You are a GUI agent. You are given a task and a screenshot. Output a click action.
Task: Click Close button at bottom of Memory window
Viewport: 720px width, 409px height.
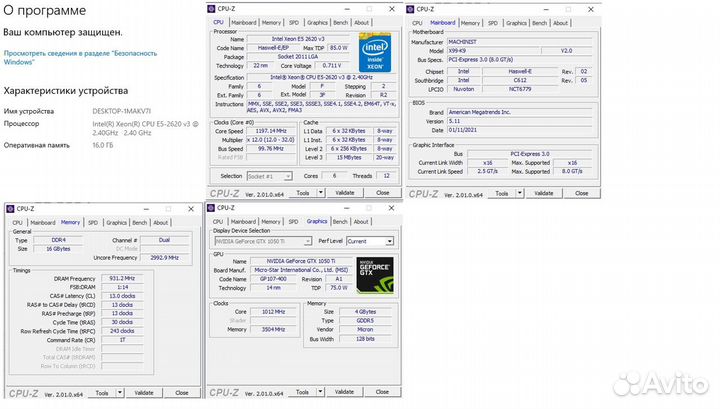pos(182,393)
